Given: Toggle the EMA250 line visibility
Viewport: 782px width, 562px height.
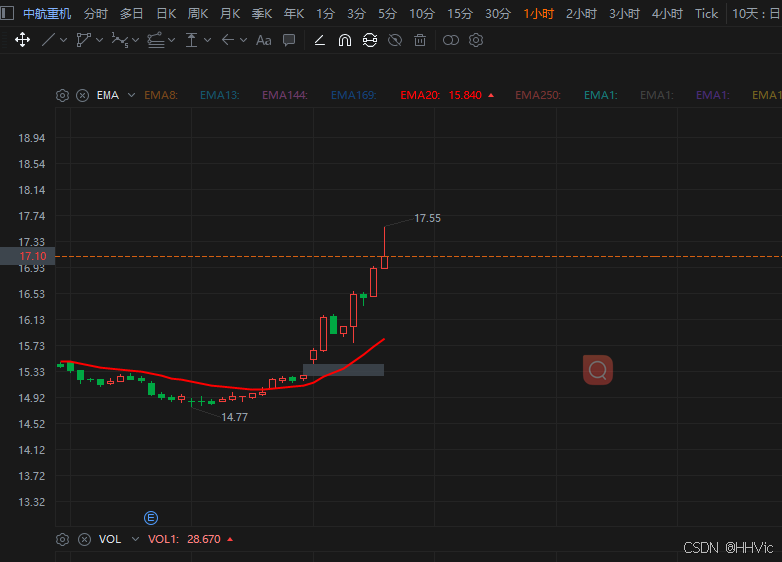Looking at the screenshot, I should (538, 95).
